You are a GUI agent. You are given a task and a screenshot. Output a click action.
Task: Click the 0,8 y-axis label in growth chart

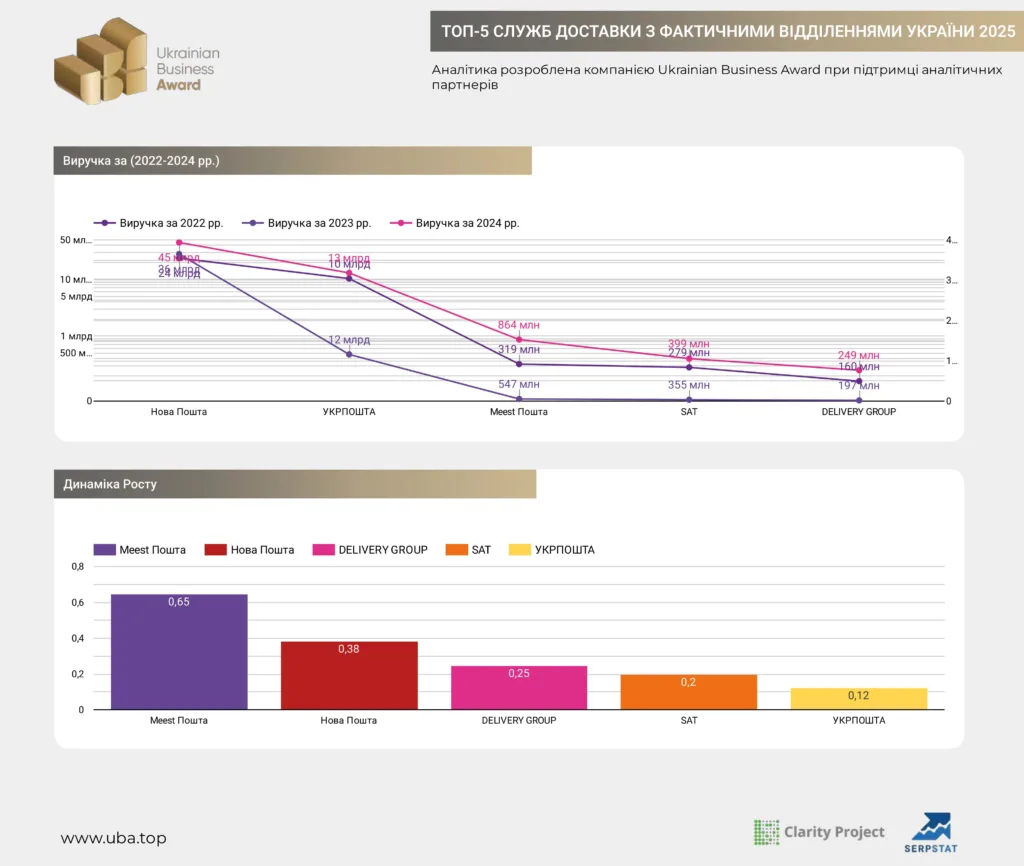click(x=78, y=567)
